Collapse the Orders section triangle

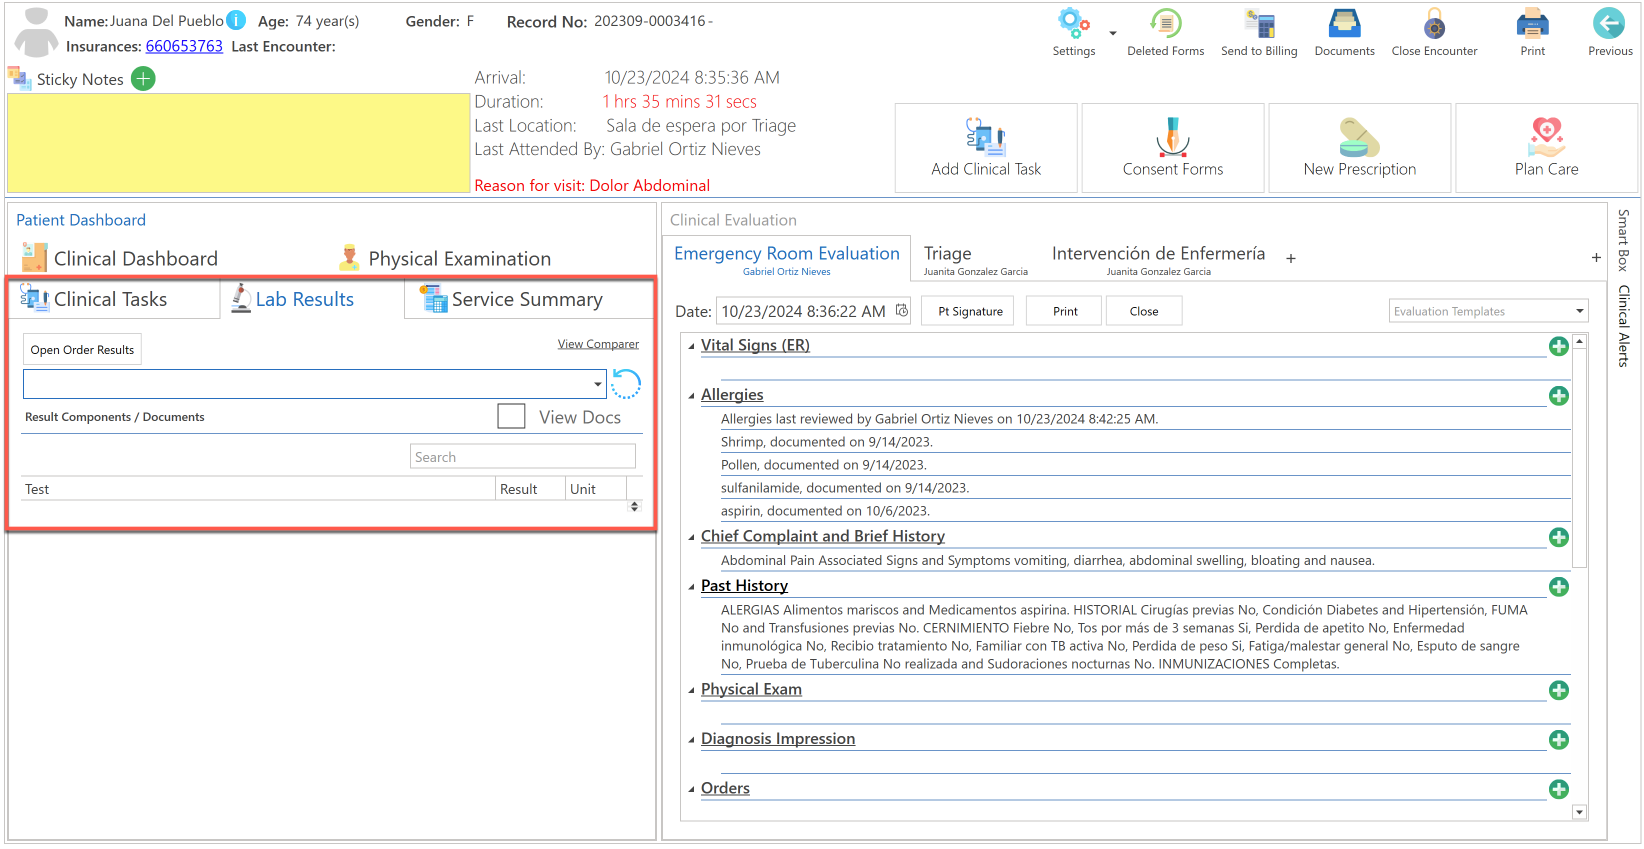[691, 790]
